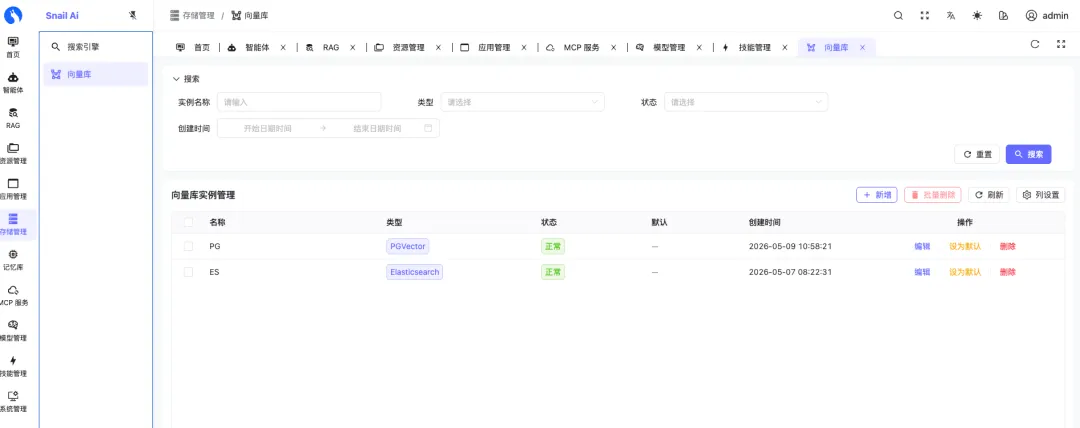
Task: Open the 类型 dropdown
Action: (522, 102)
